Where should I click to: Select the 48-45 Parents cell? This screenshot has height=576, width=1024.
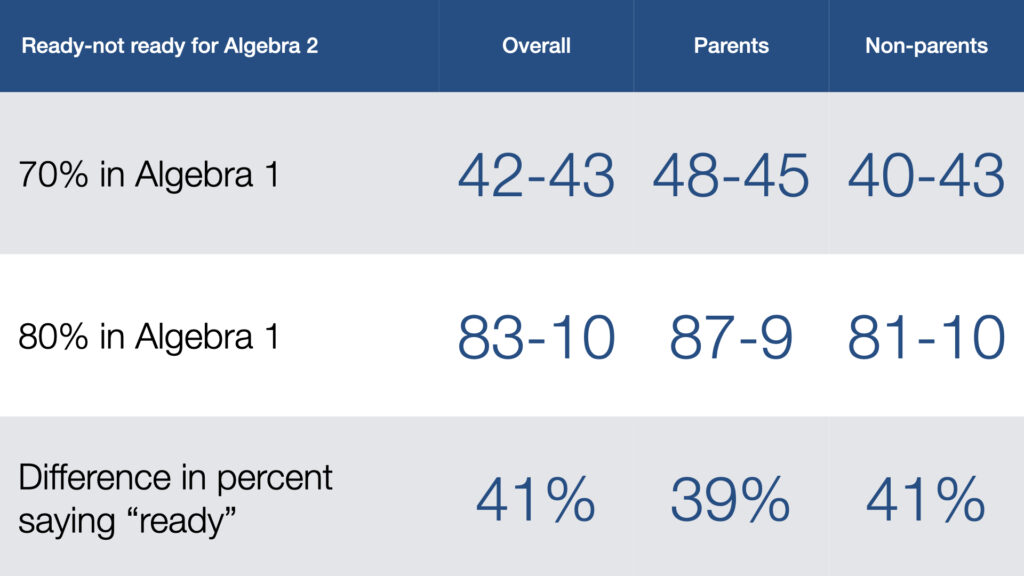731,175
